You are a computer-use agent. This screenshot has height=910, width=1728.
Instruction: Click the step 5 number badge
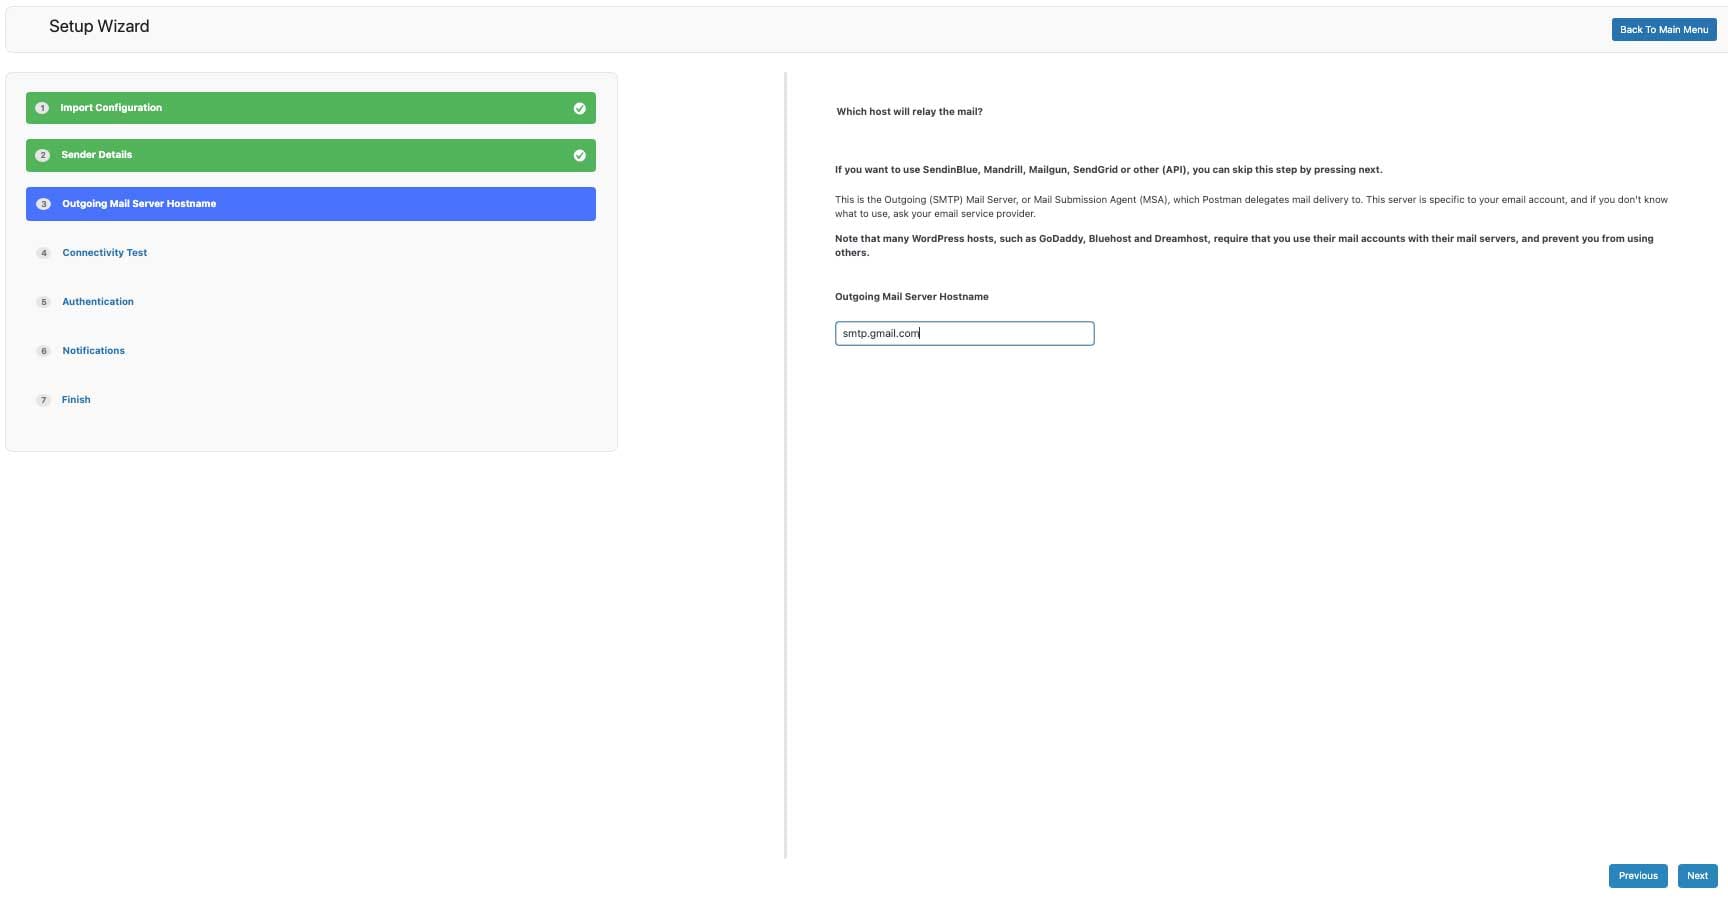pos(43,302)
